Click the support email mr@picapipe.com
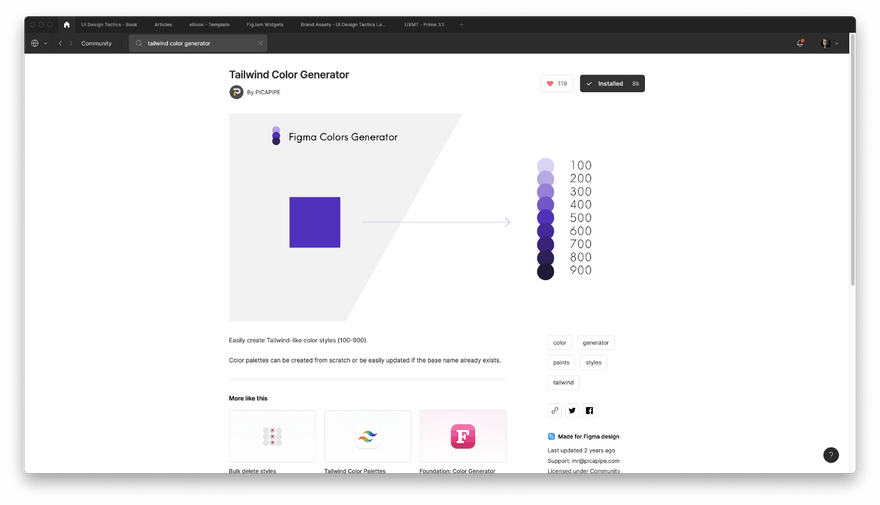This screenshot has height=505, width=880. click(x=595, y=461)
